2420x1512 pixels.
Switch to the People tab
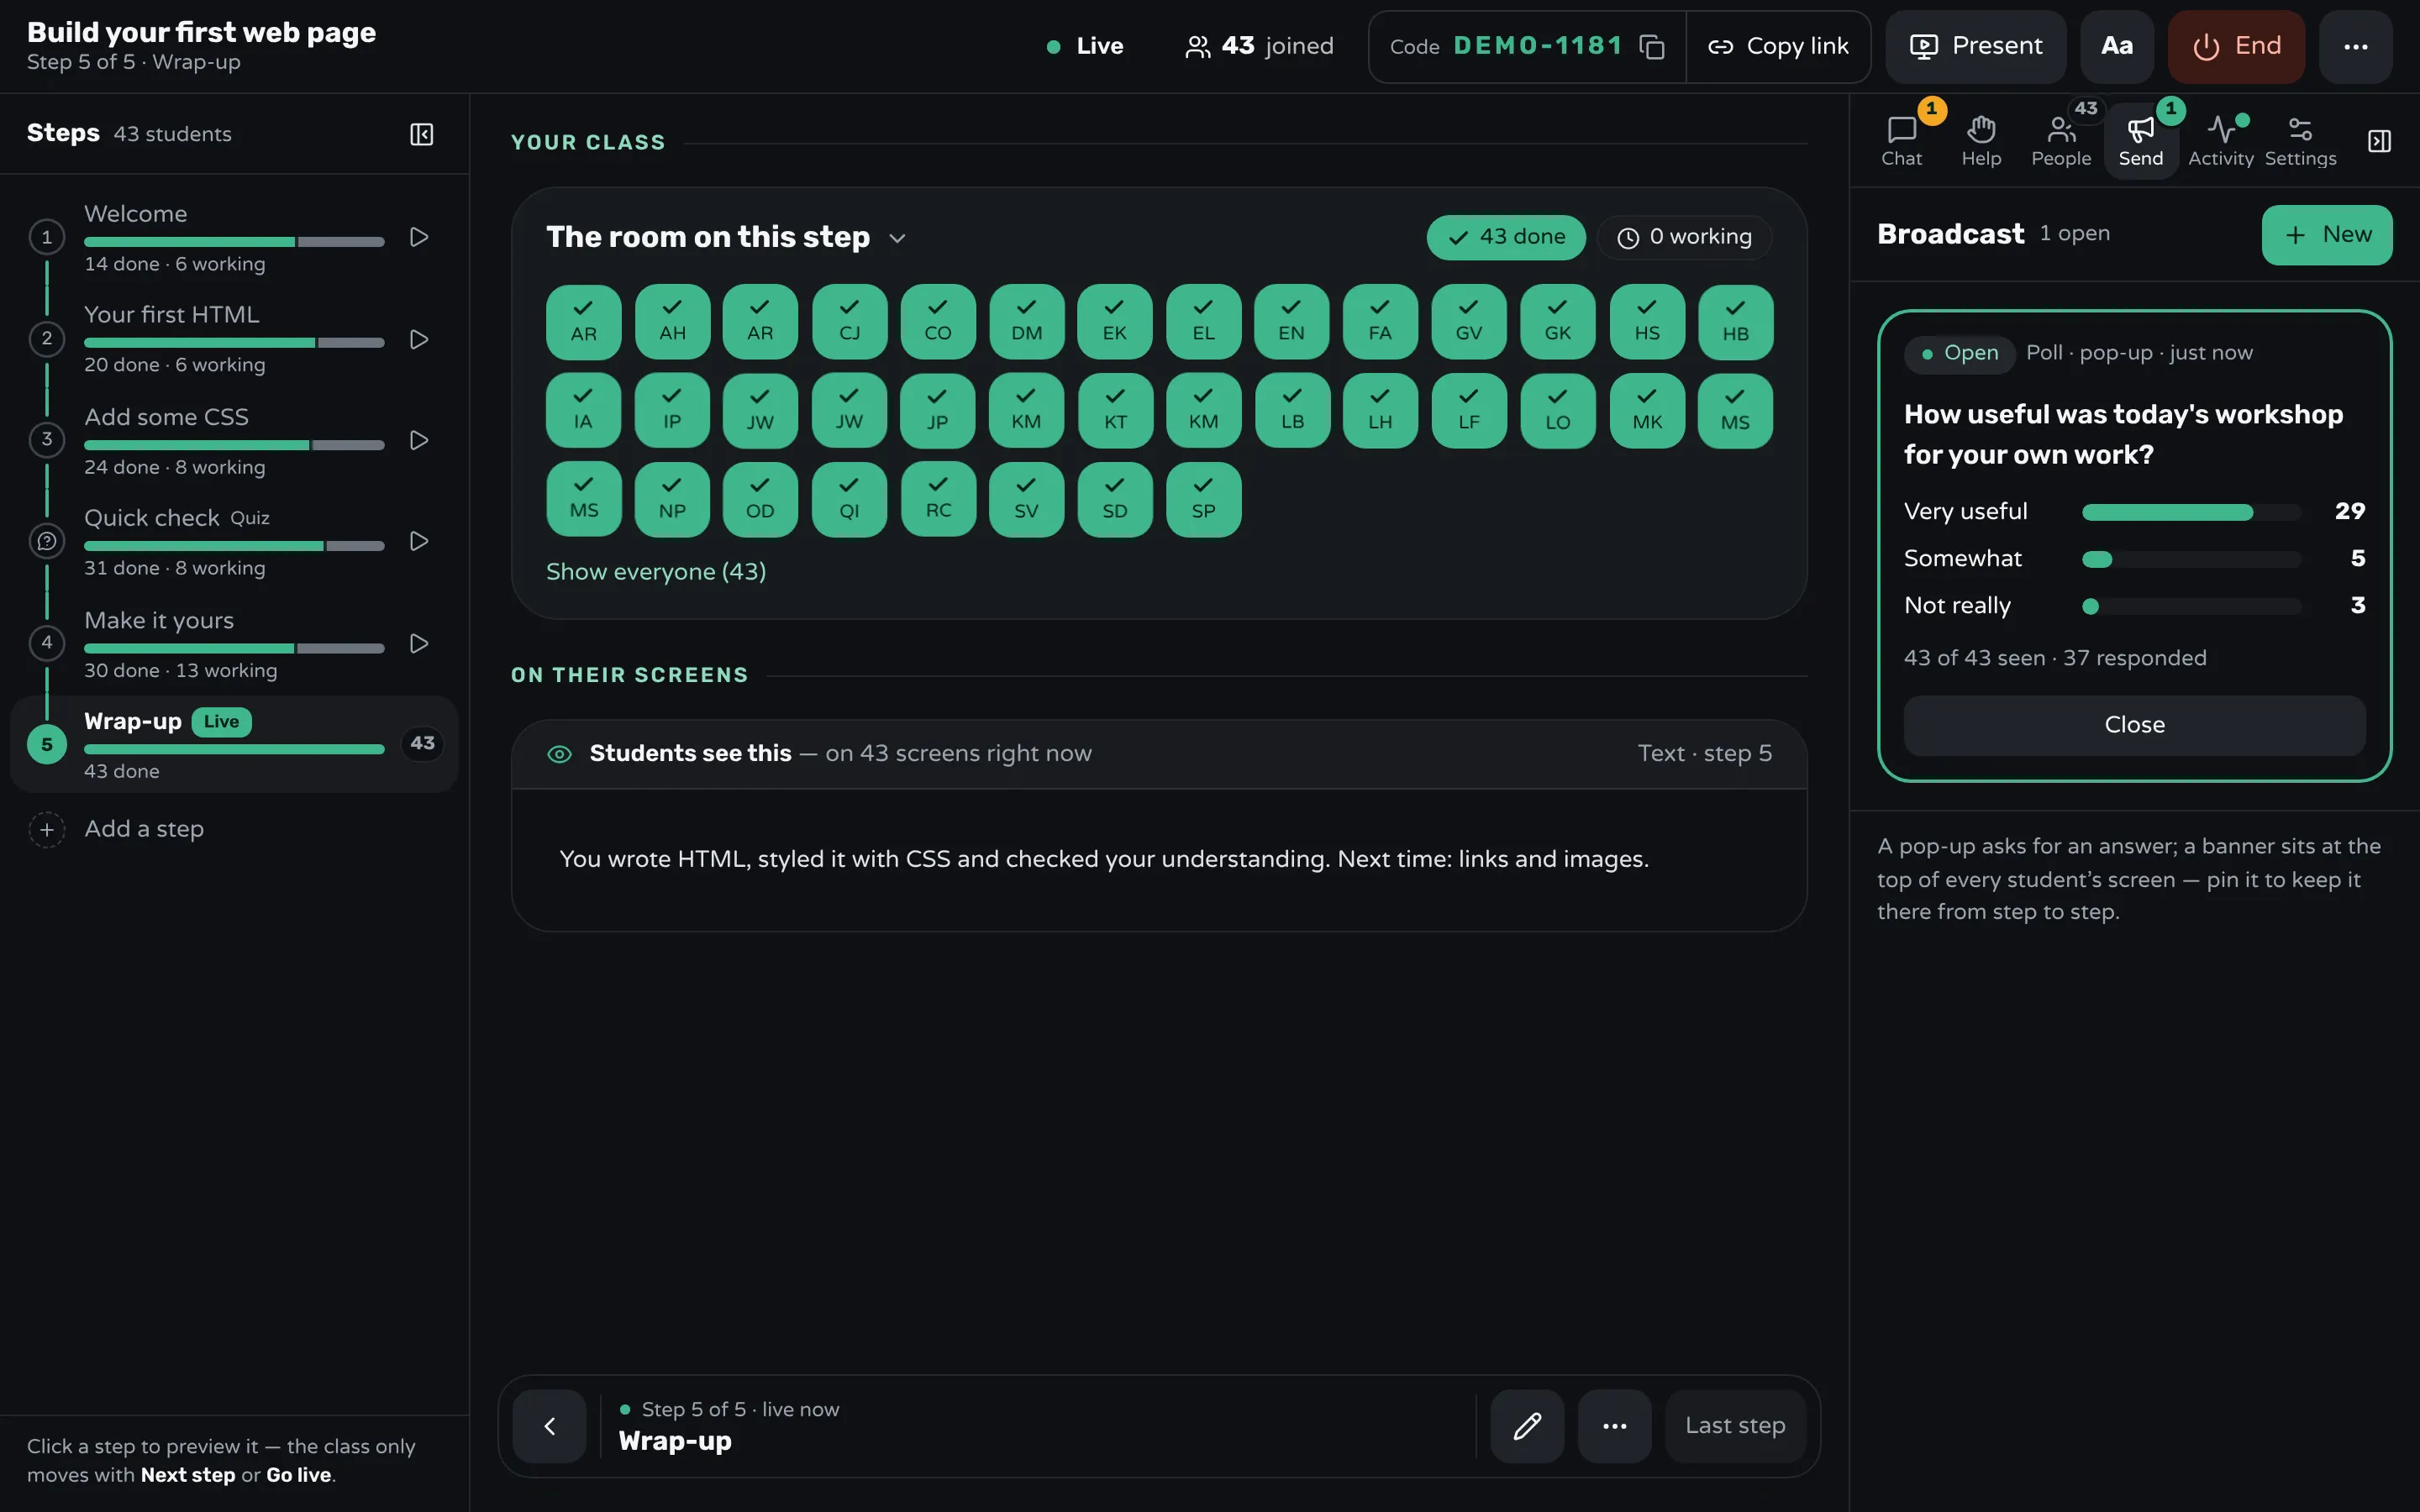tap(2061, 141)
